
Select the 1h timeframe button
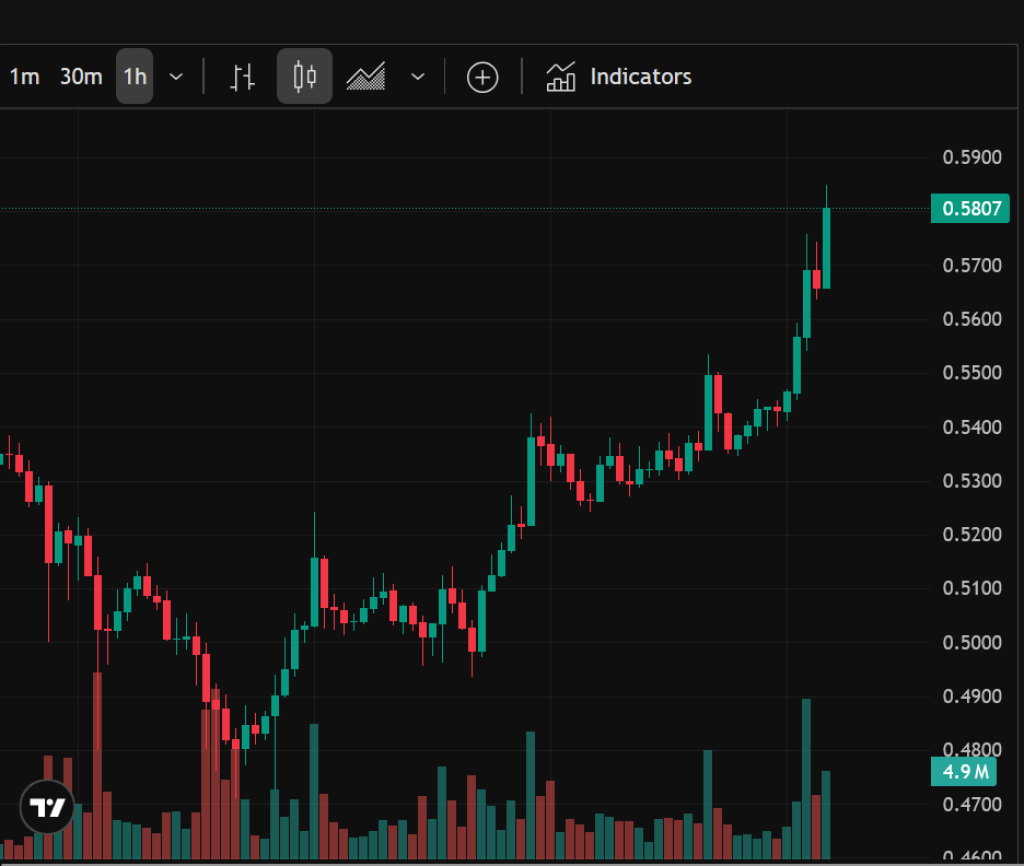coord(135,77)
